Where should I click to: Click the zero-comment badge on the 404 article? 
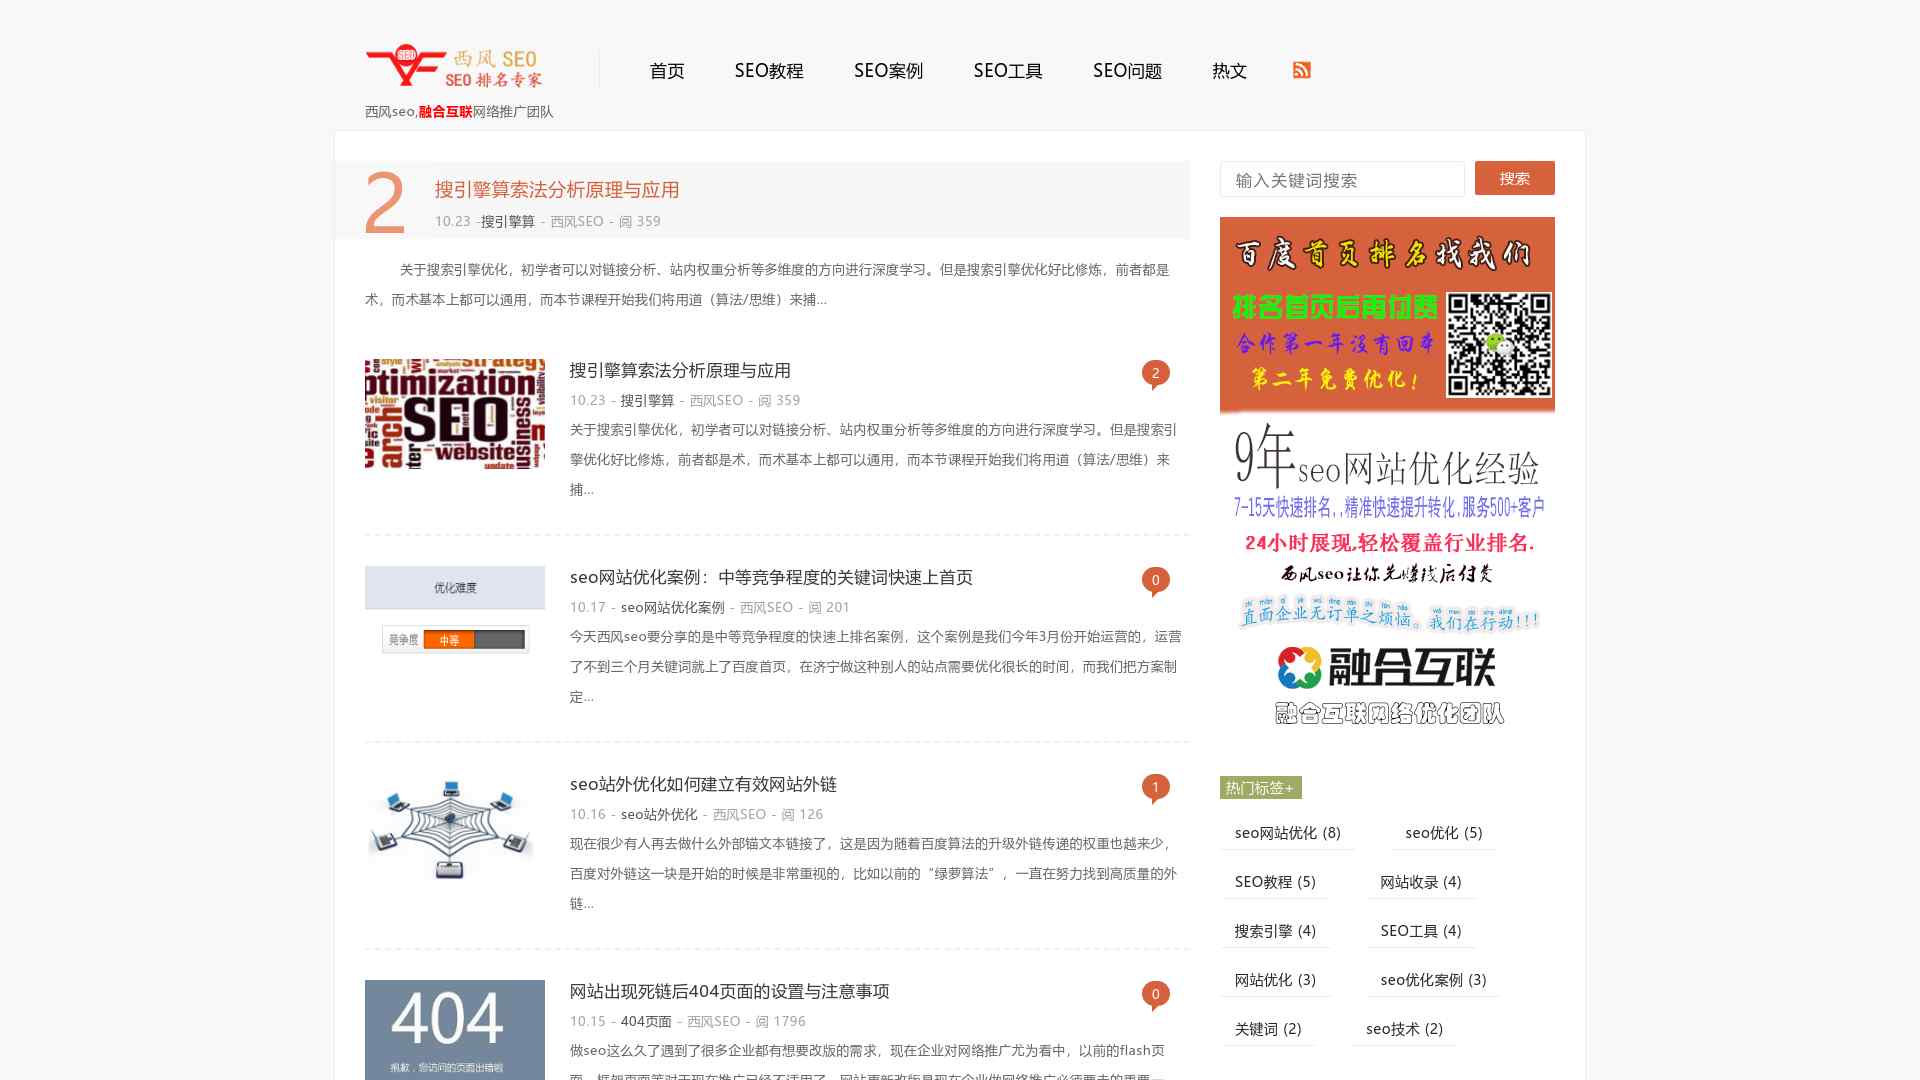tap(1156, 995)
